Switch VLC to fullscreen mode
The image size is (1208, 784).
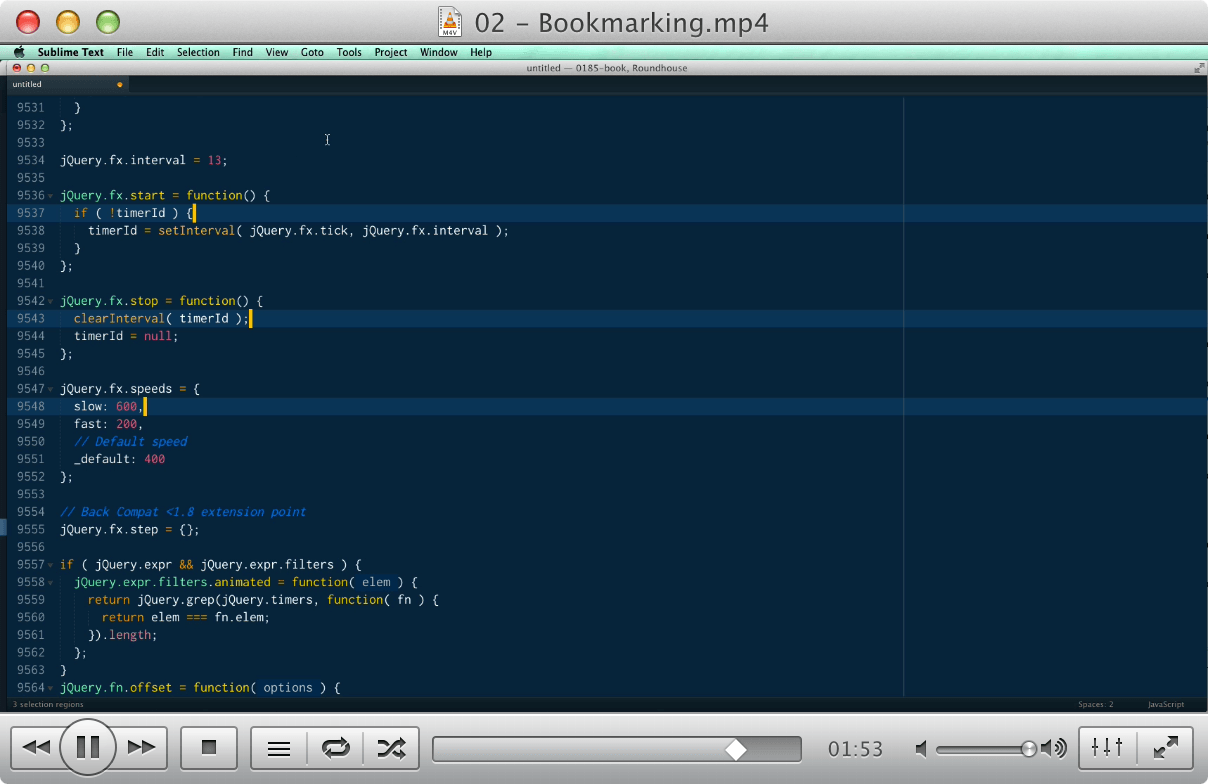(x=1165, y=747)
